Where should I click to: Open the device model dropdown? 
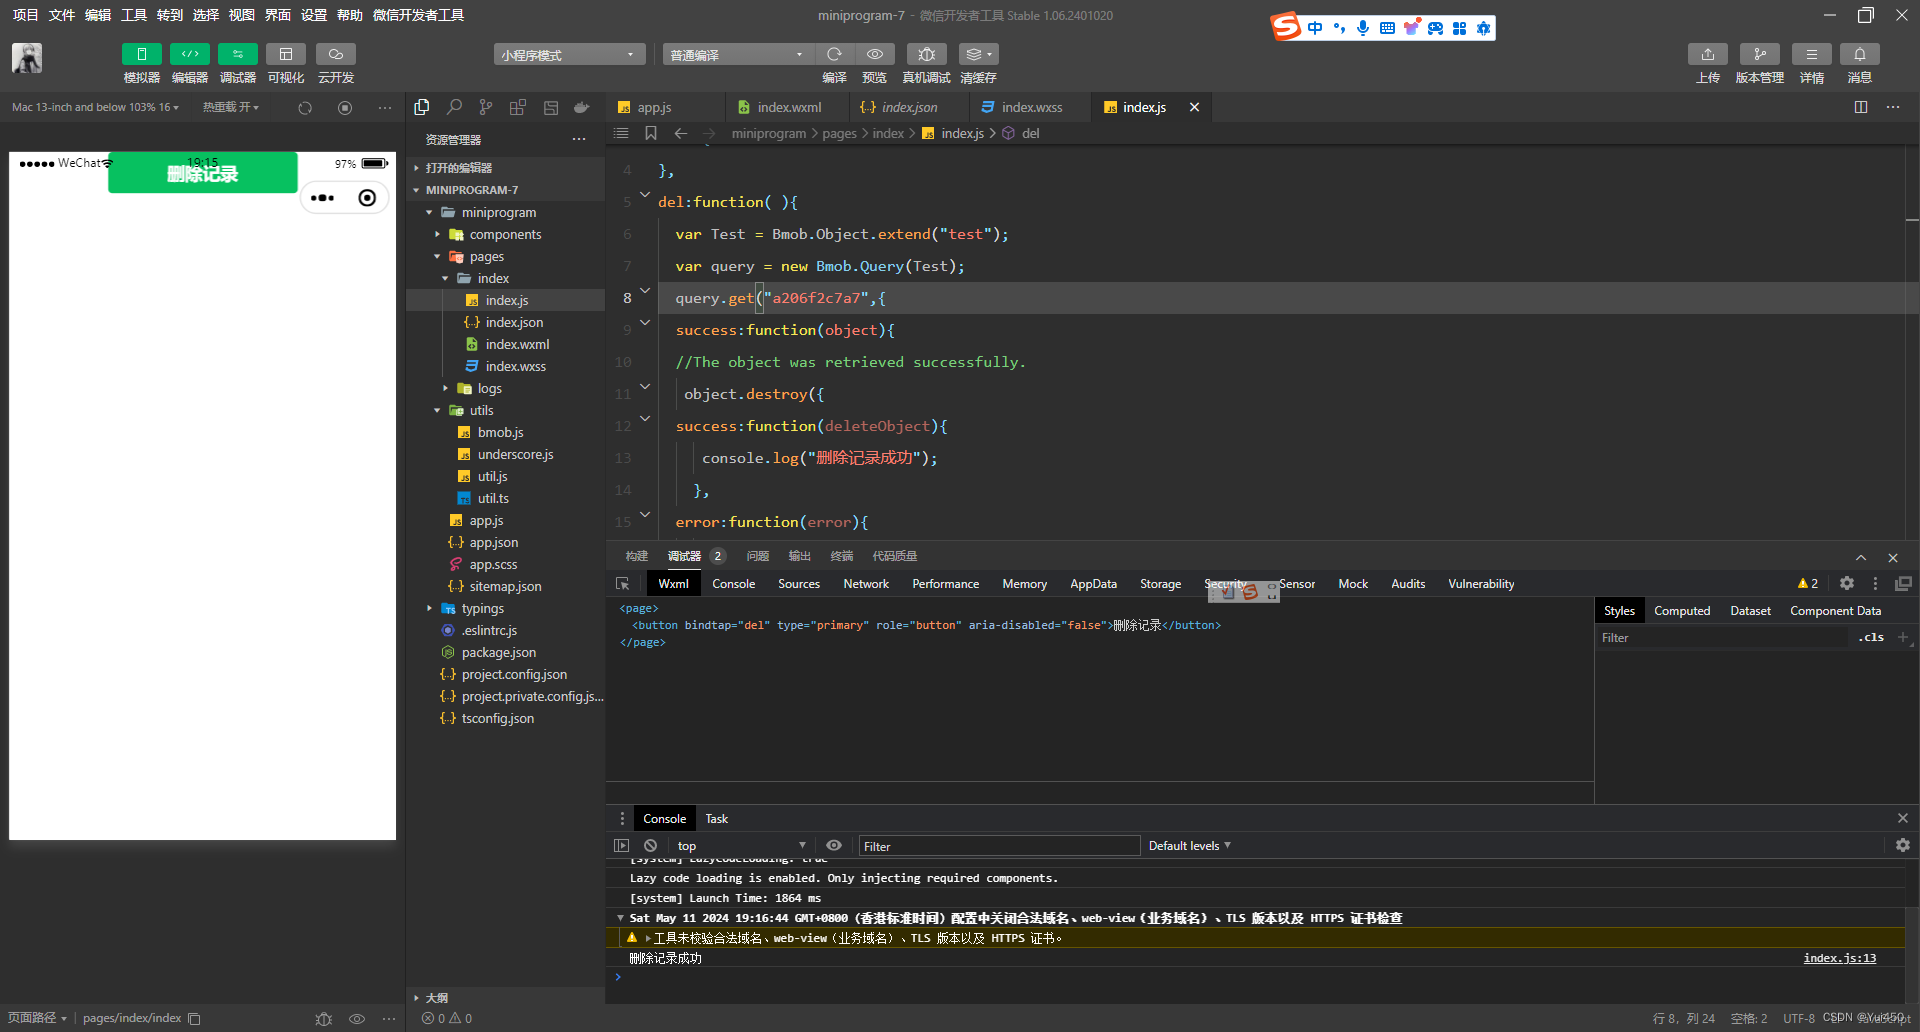(x=96, y=107)
